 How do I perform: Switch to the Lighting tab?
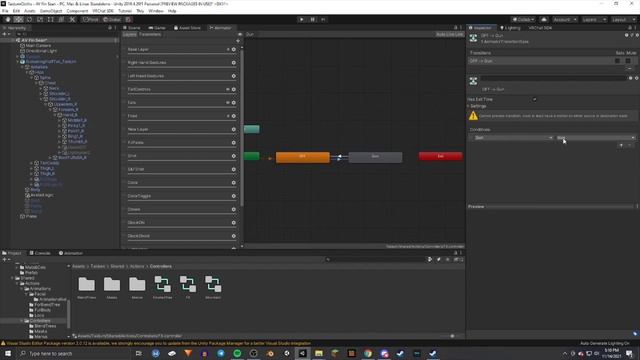[x=510, y=28]
